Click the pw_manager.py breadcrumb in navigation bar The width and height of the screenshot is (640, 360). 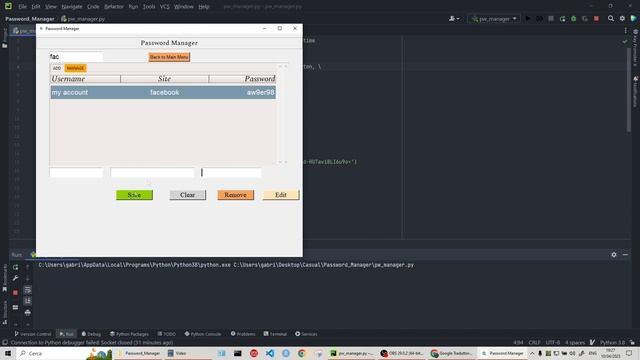pos(83,19)
